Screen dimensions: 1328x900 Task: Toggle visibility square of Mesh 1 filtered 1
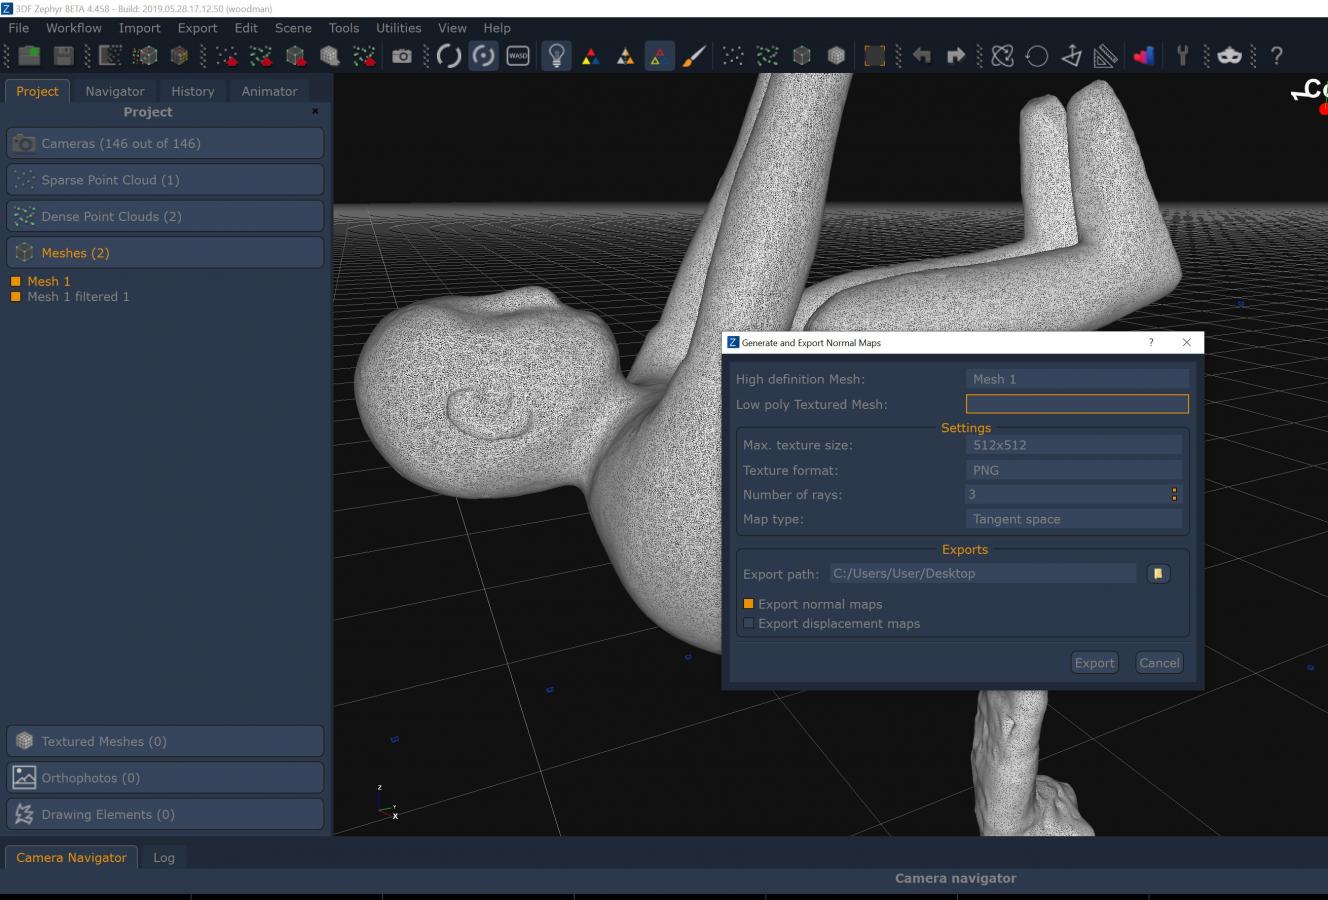[16, 297]
